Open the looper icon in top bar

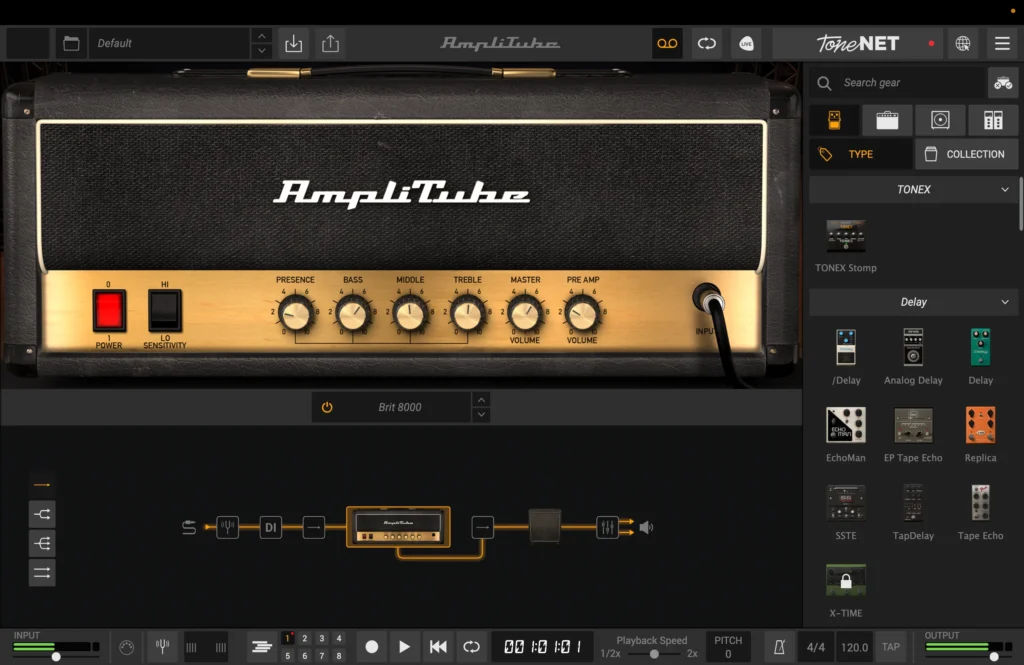point(707,44)
